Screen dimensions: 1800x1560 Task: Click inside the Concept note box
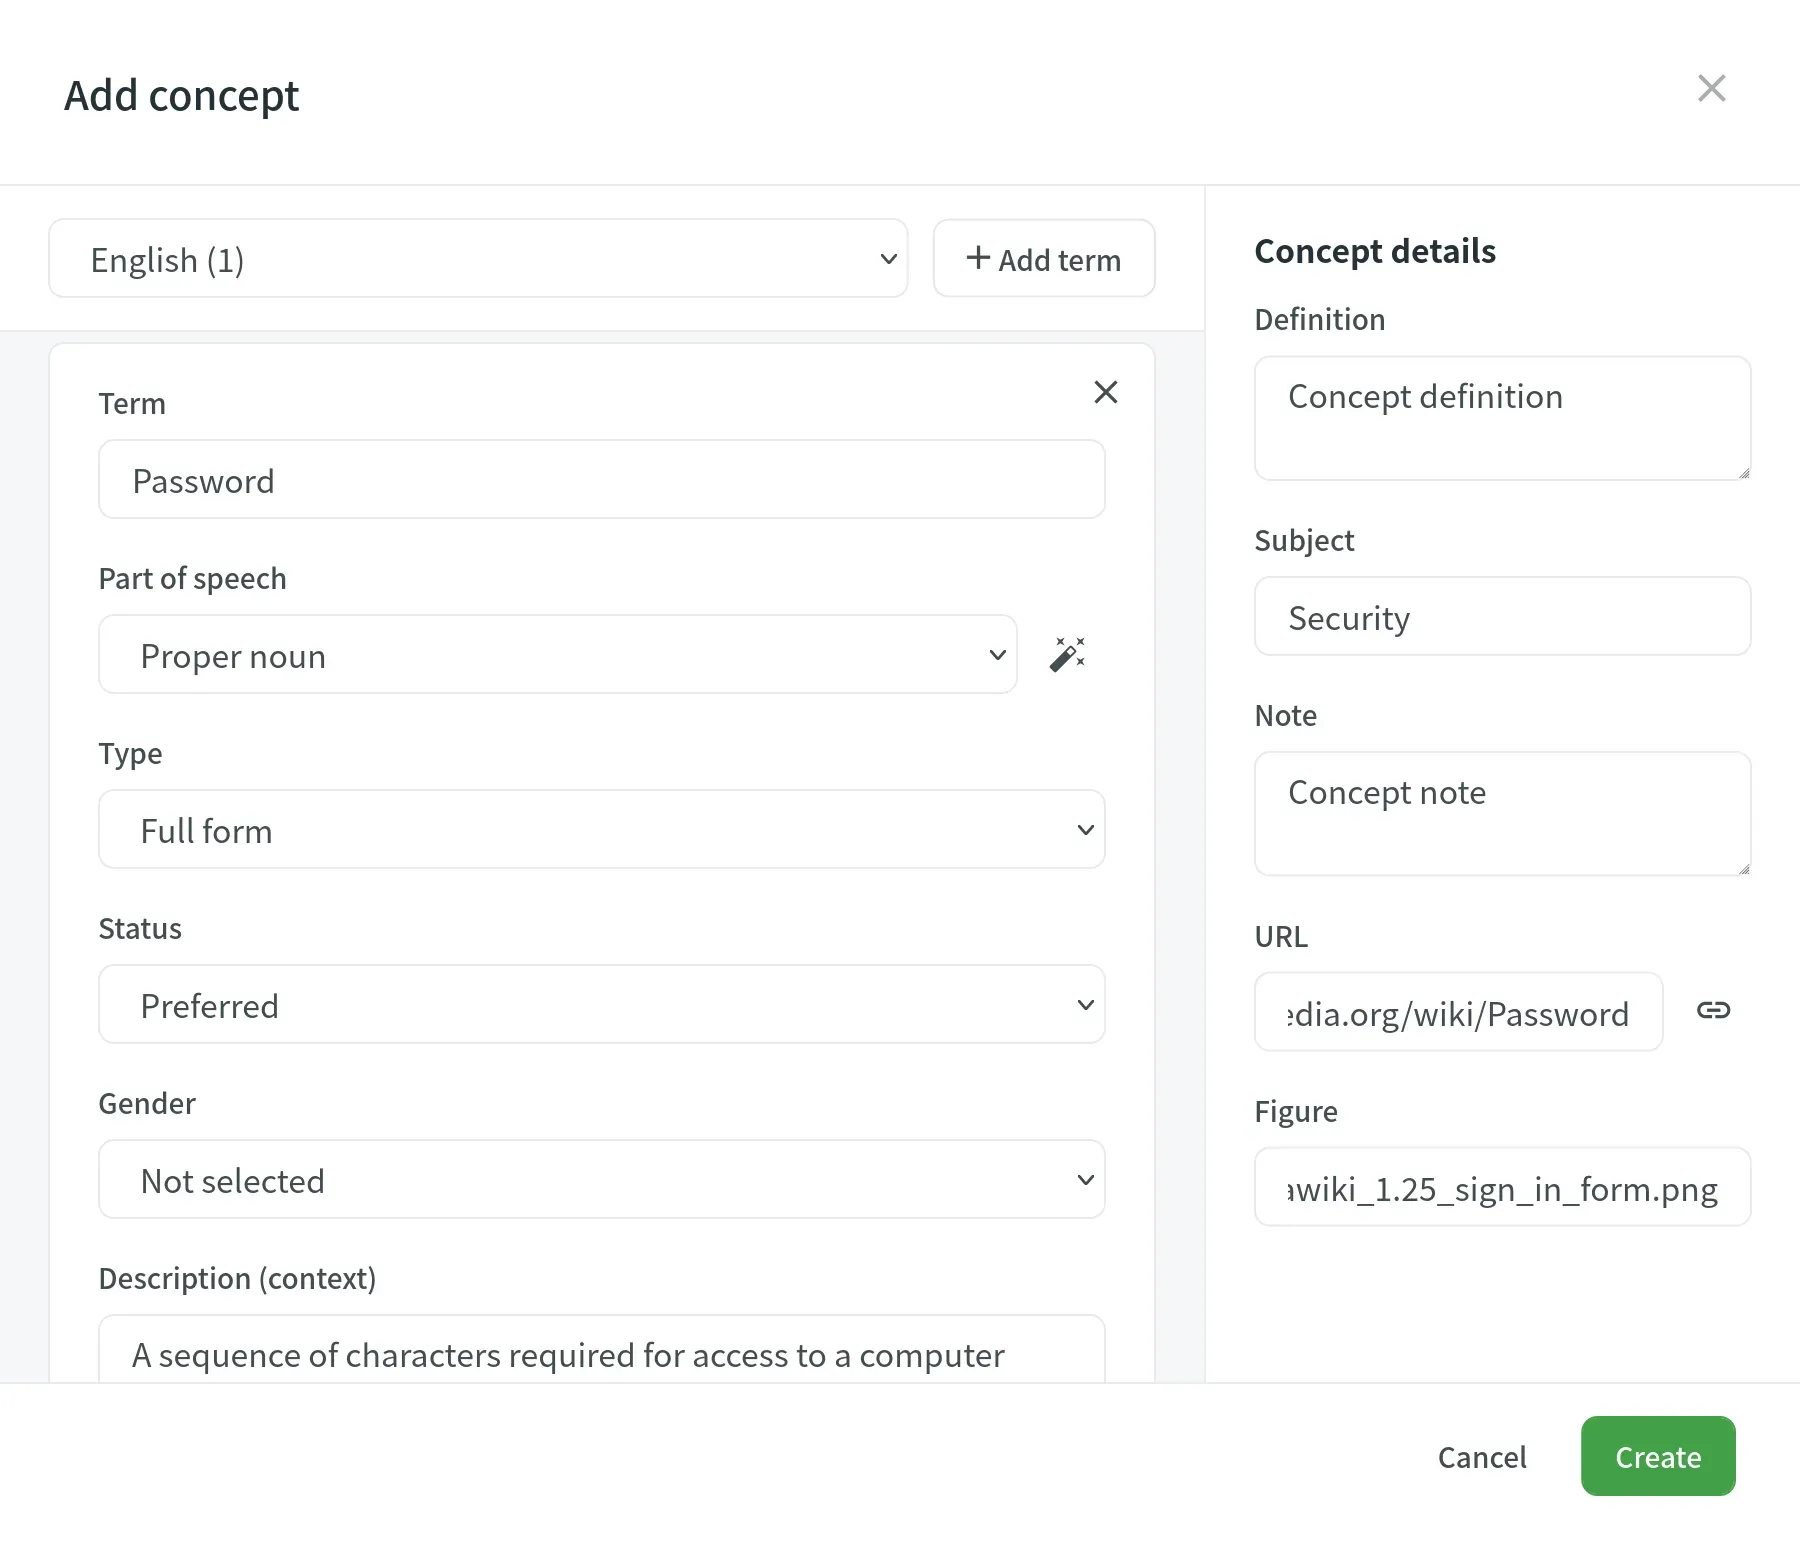tap(1502, 813)
